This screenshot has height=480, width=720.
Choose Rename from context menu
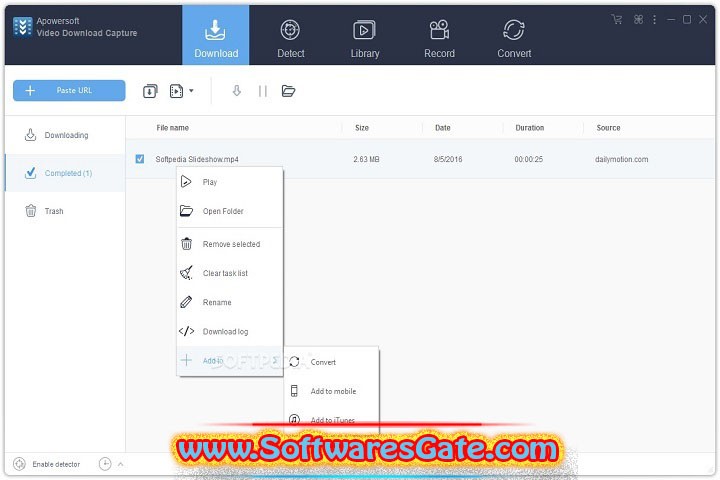pyautogui.click(x=230, y=302)
